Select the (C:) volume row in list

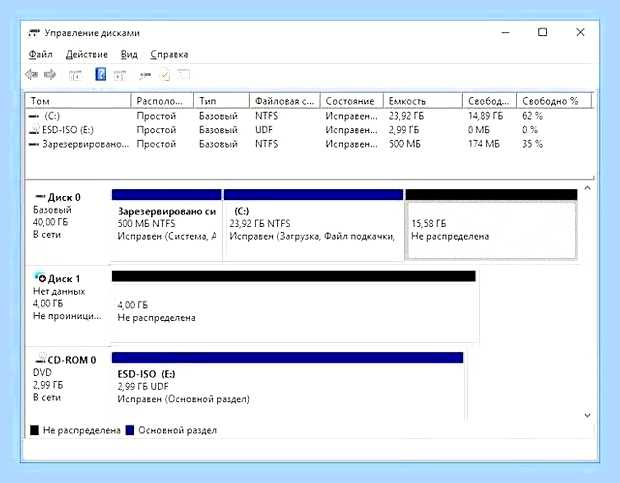click(x=309, y=116)
